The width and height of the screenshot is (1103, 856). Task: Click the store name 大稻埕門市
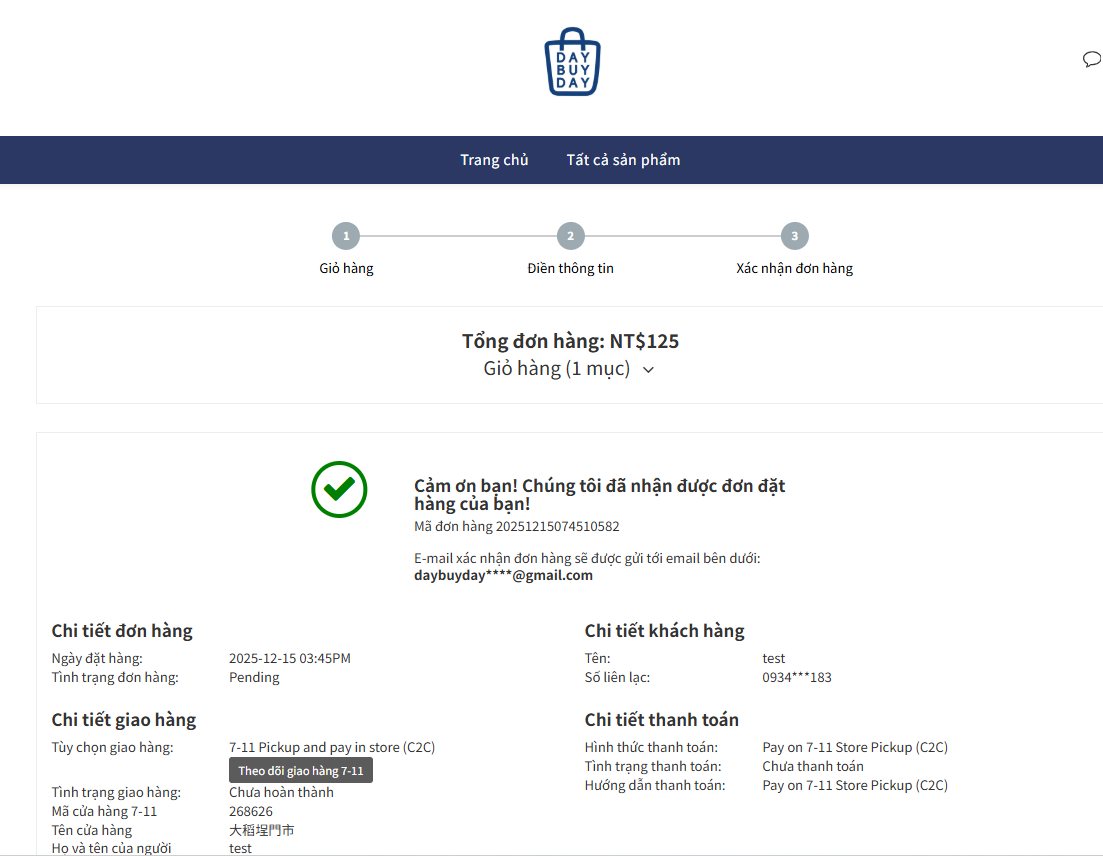click(x=262, y=830)
